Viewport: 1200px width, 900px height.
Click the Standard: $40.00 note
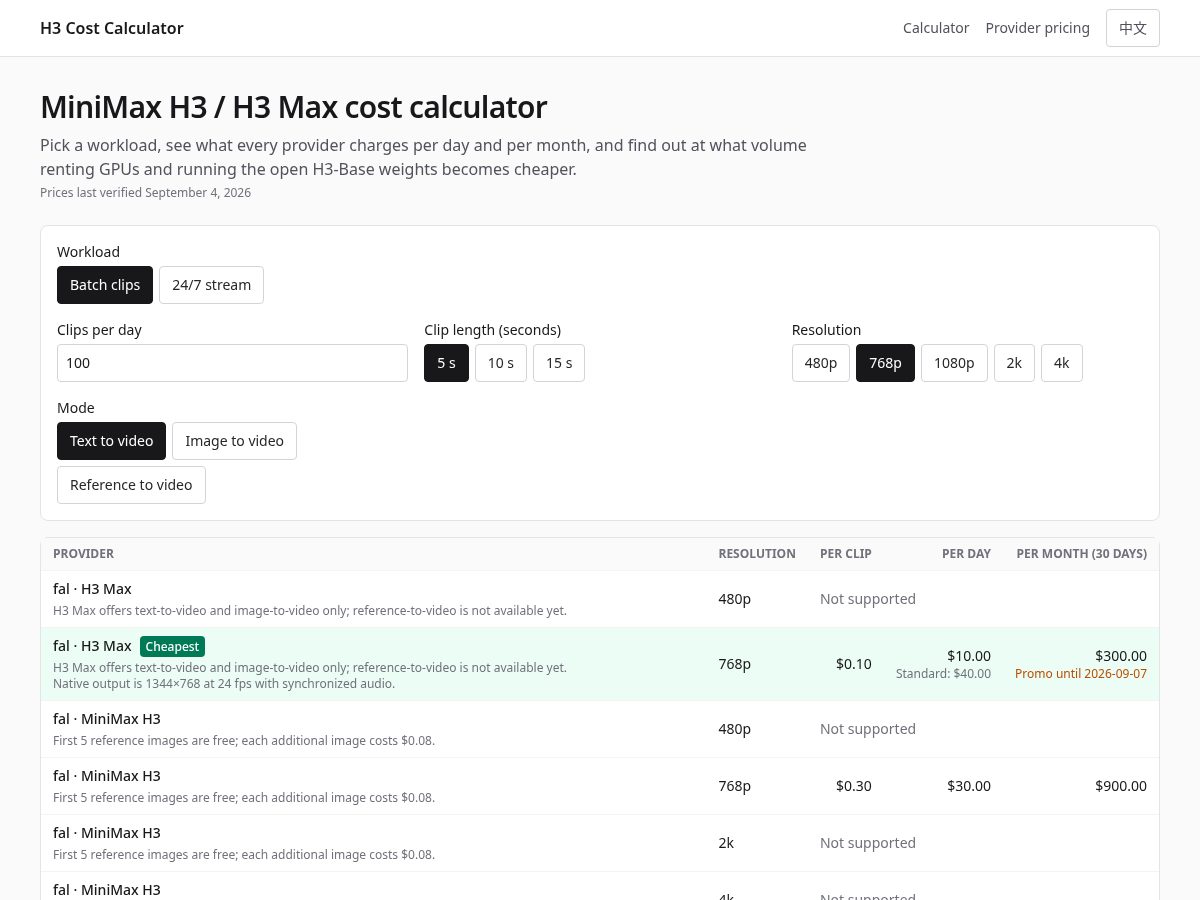(943, 674)
